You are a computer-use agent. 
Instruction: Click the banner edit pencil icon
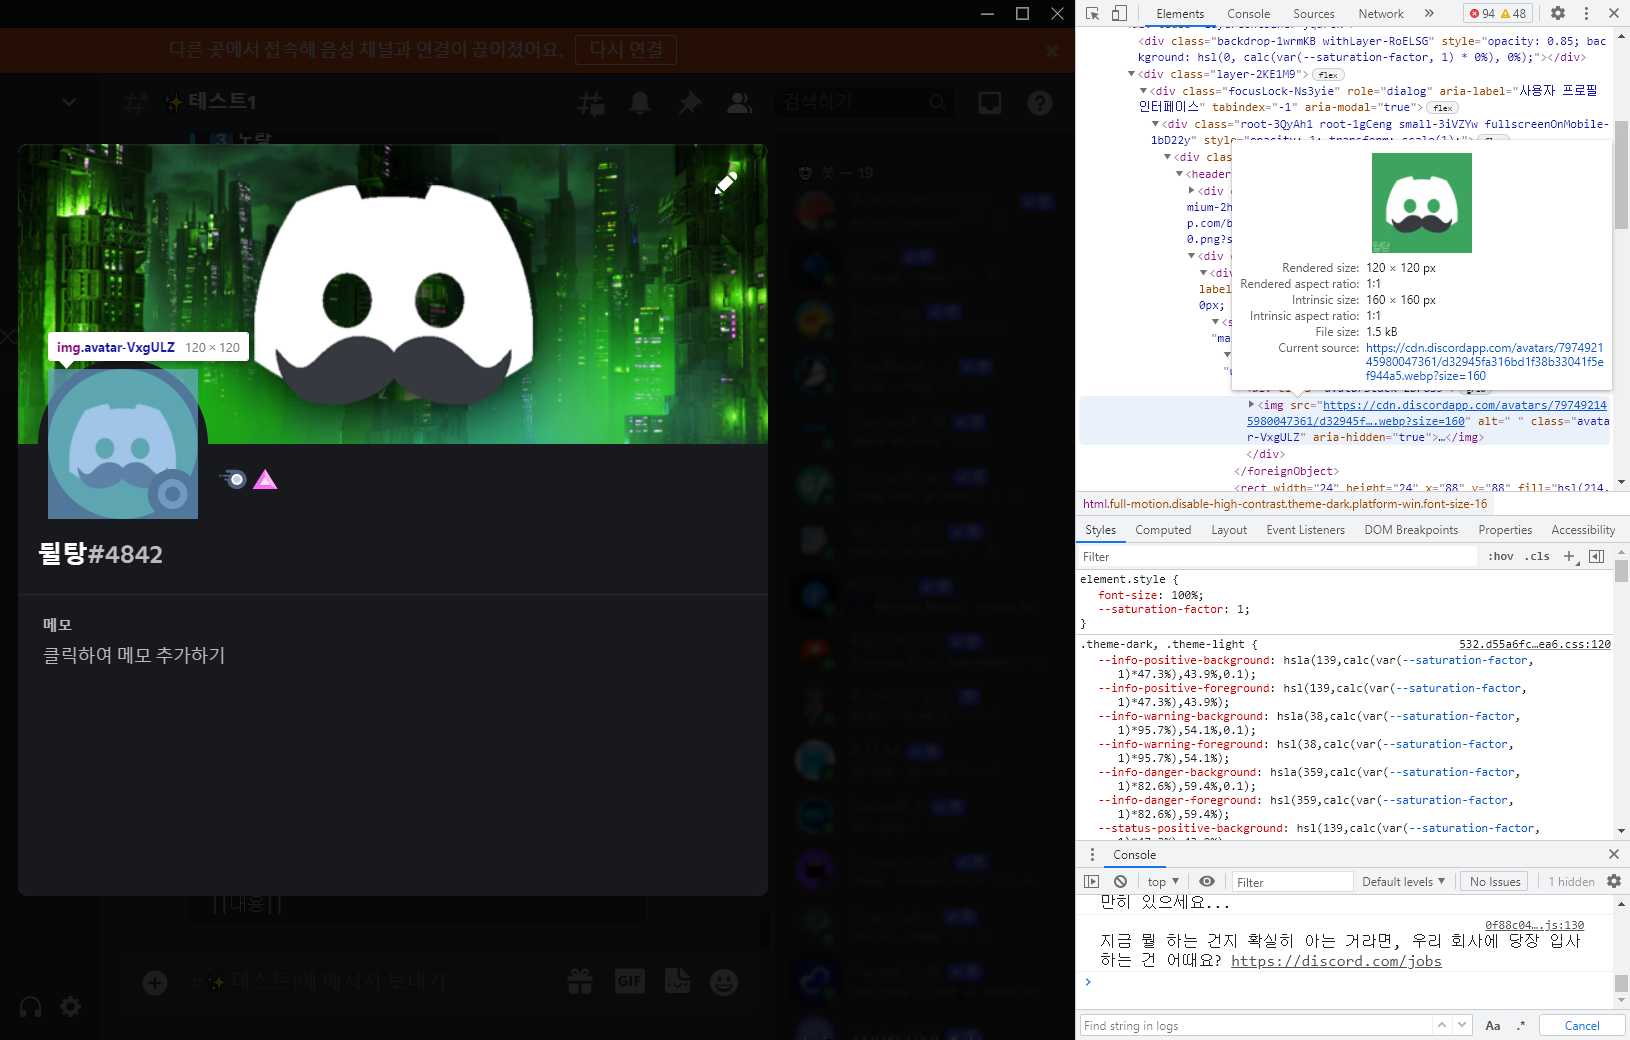726,182
